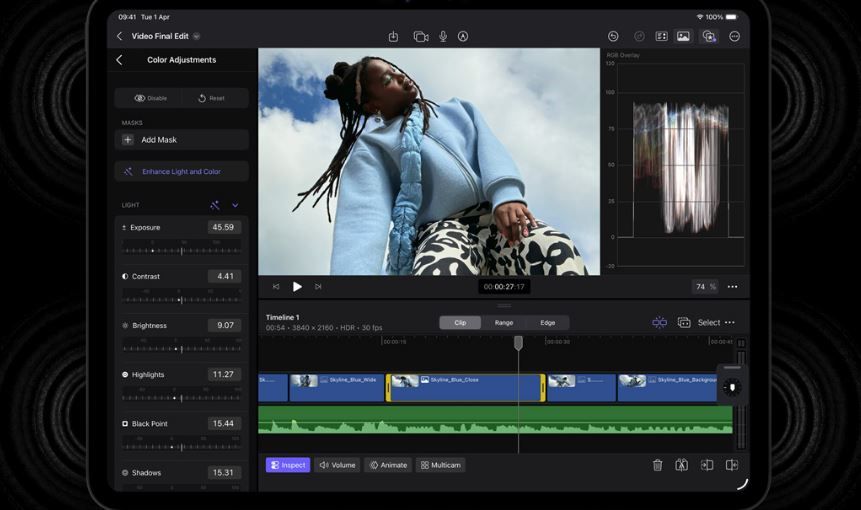Click the voiceover microphone icon
Viewport: 861px width, 510px height.
click(442, 36)
